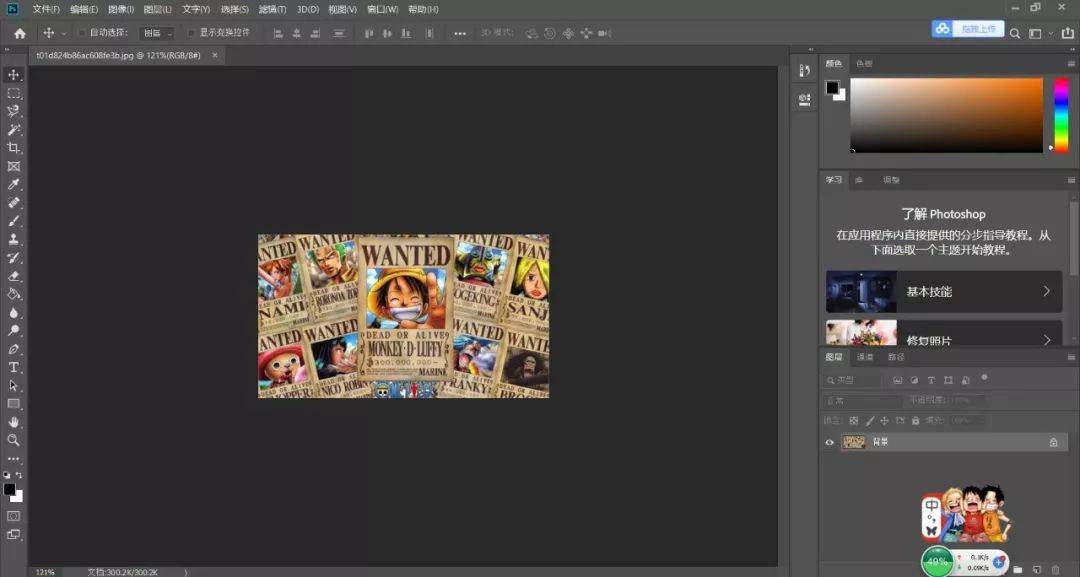
Task: Click the foreground color swatch in Color panel
Action: point(833,87)
